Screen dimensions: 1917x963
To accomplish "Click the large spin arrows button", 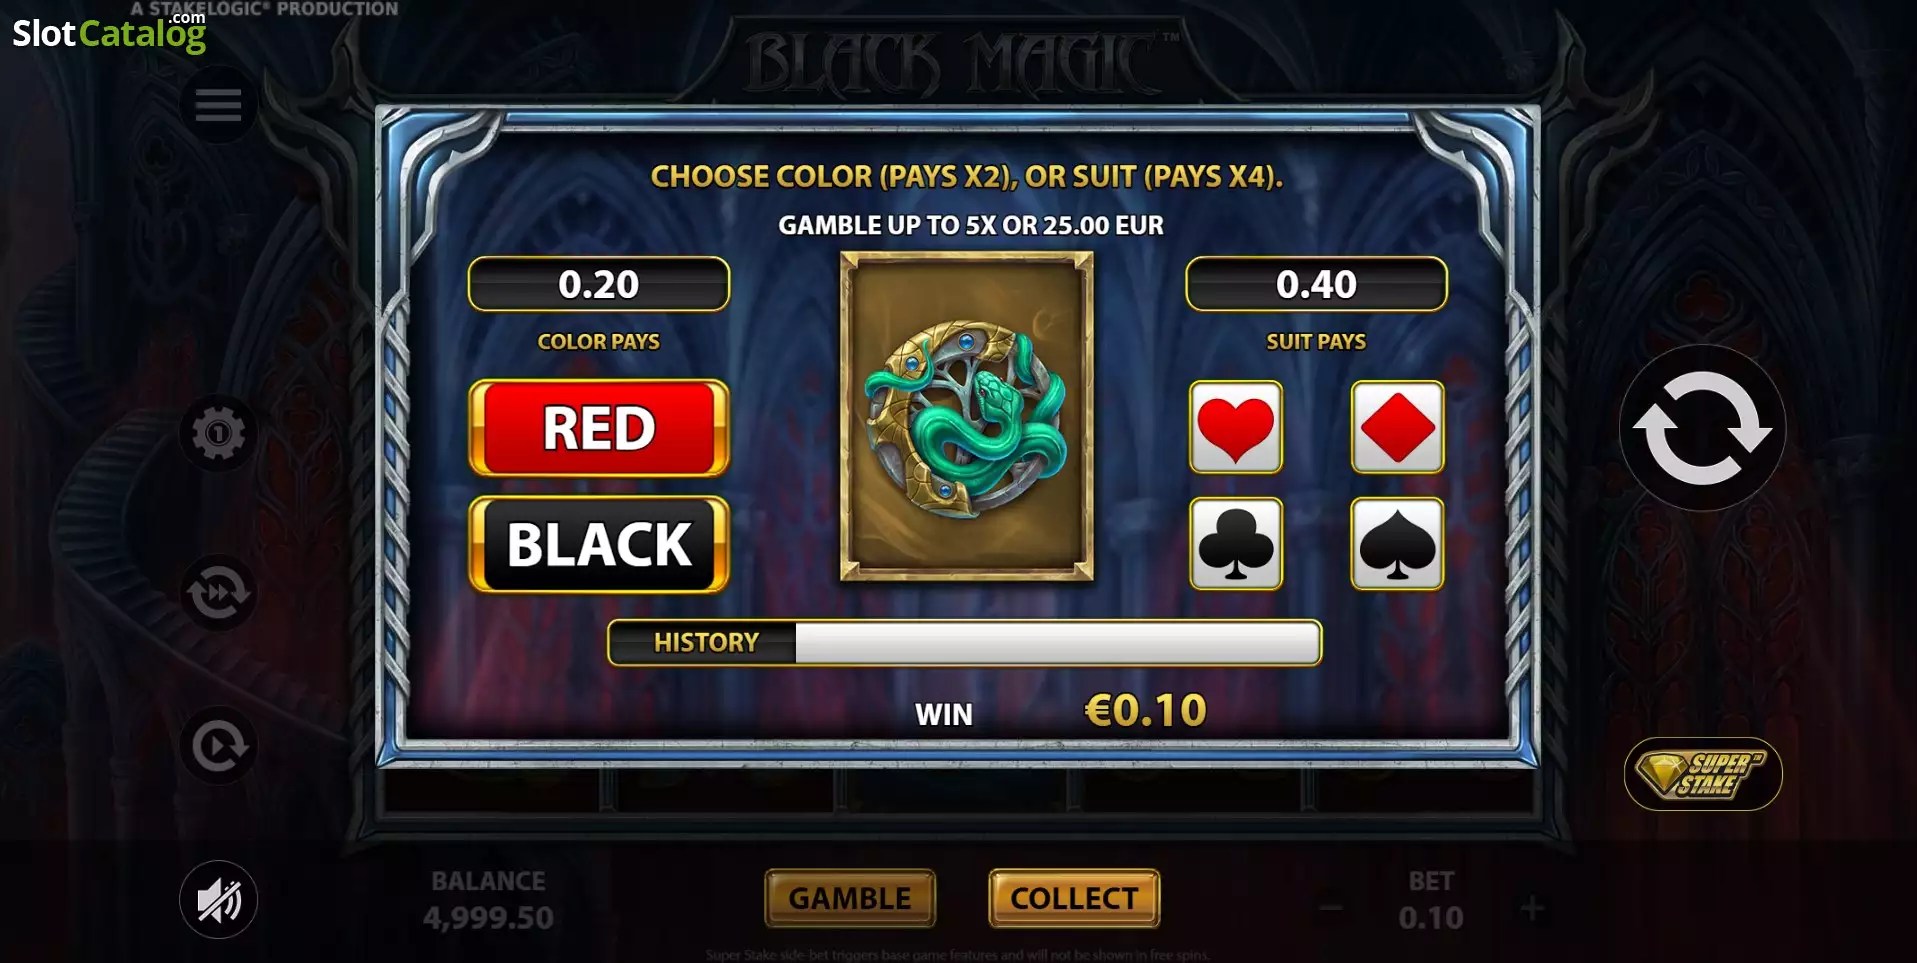I will click(1702, 428).
